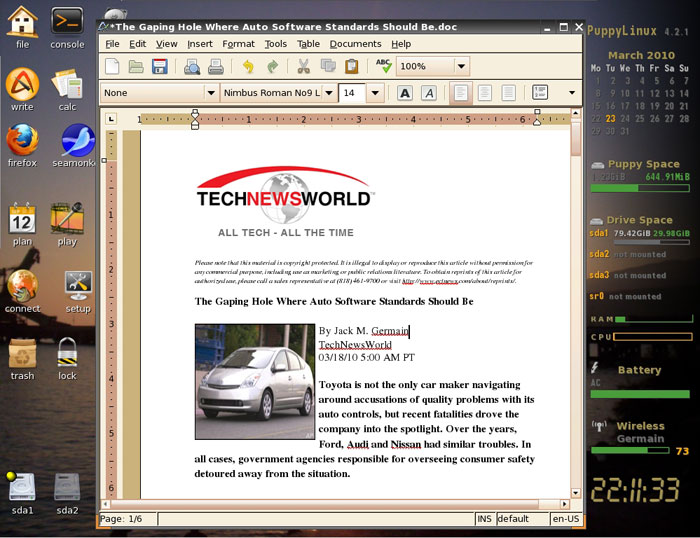Print the document with printer icon
This screenshot has width=700, height=538.
tap(216, 67)
